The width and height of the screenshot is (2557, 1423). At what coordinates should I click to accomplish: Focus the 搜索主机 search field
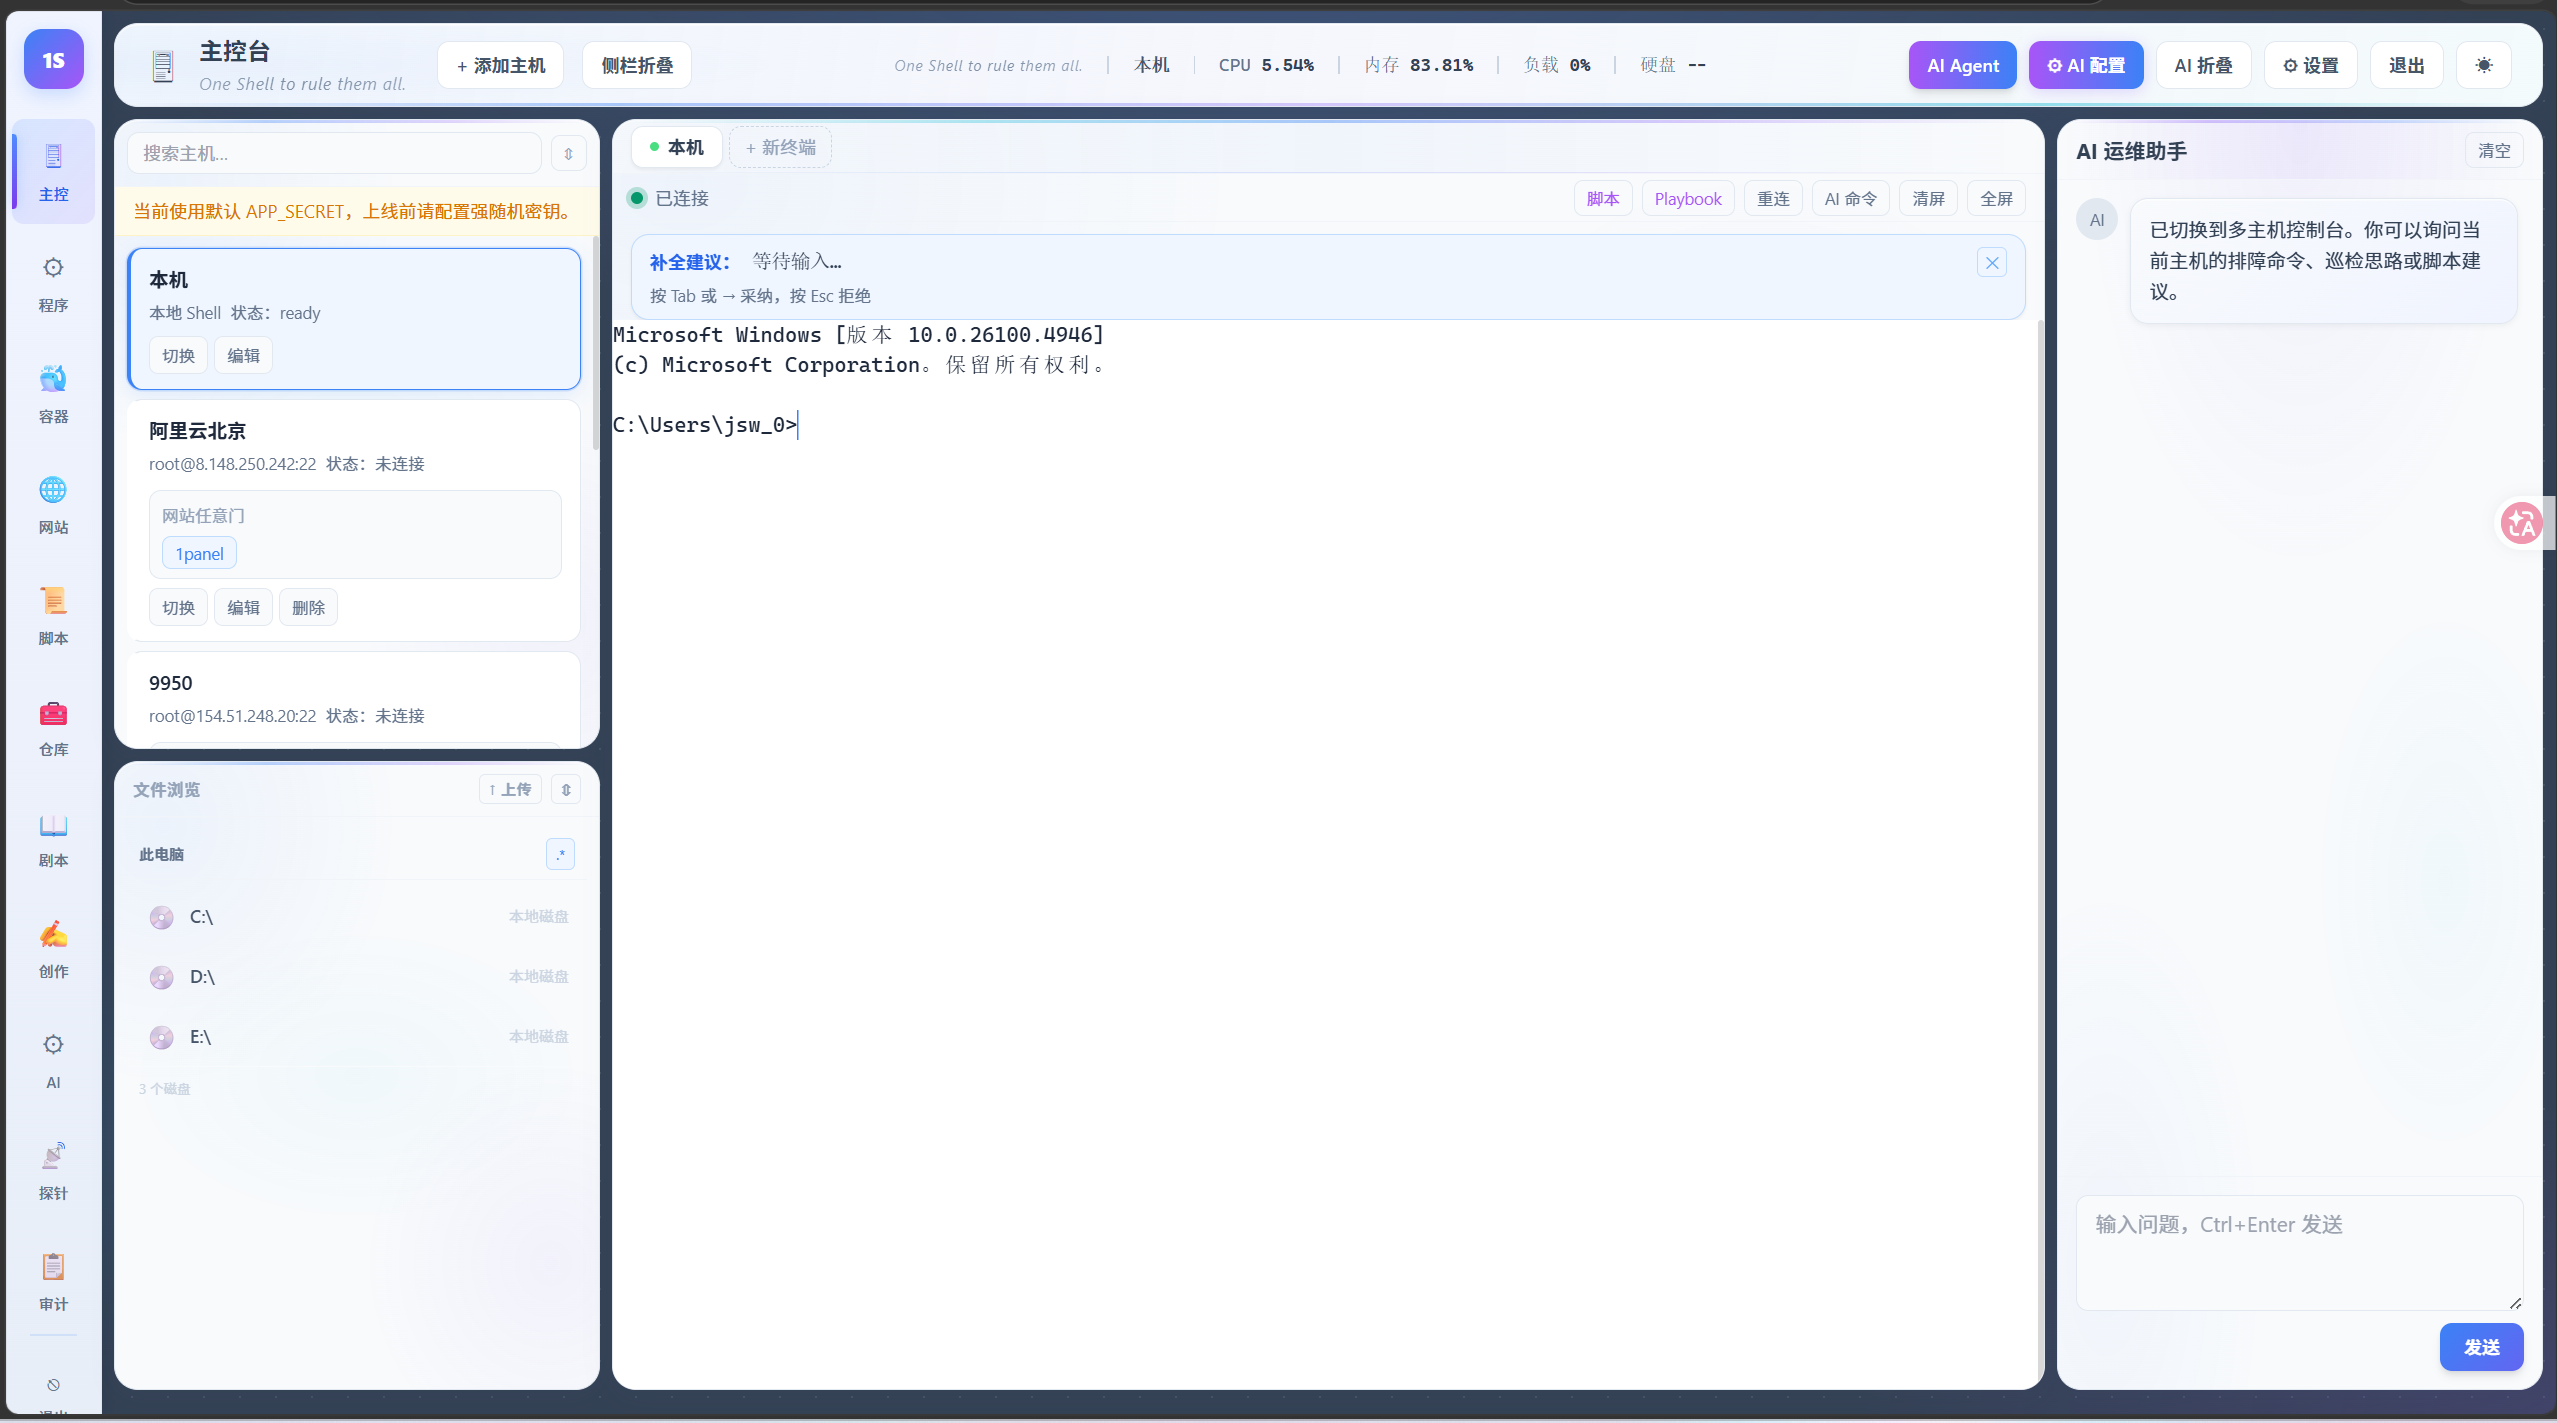click(334, 153)
